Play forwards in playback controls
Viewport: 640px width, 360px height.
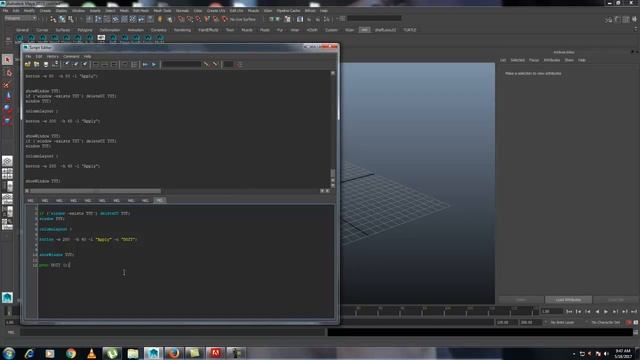606,311
